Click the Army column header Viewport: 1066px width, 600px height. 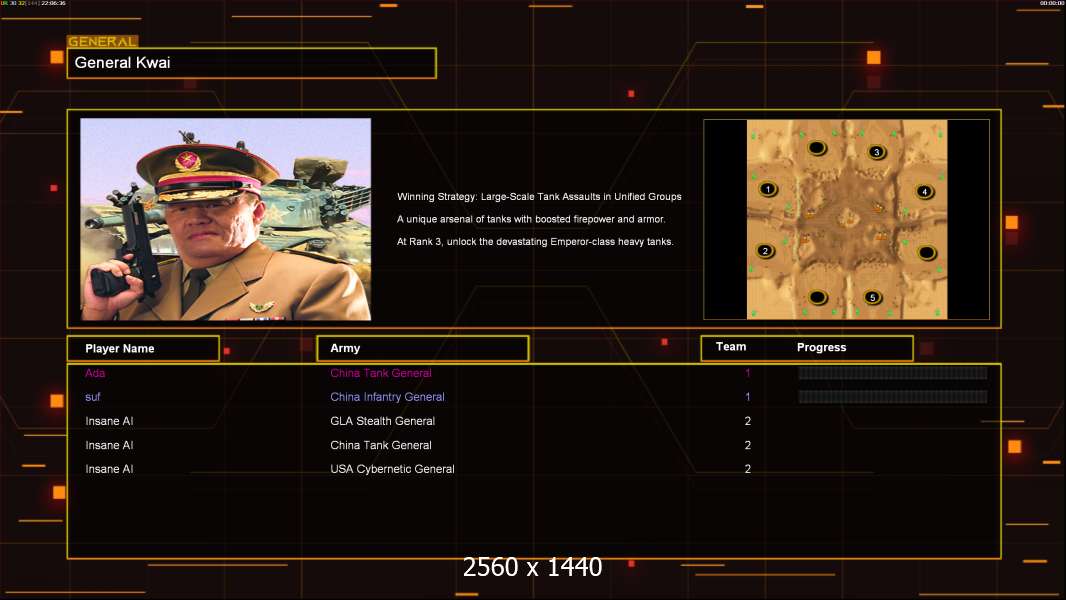coord(422,349)
